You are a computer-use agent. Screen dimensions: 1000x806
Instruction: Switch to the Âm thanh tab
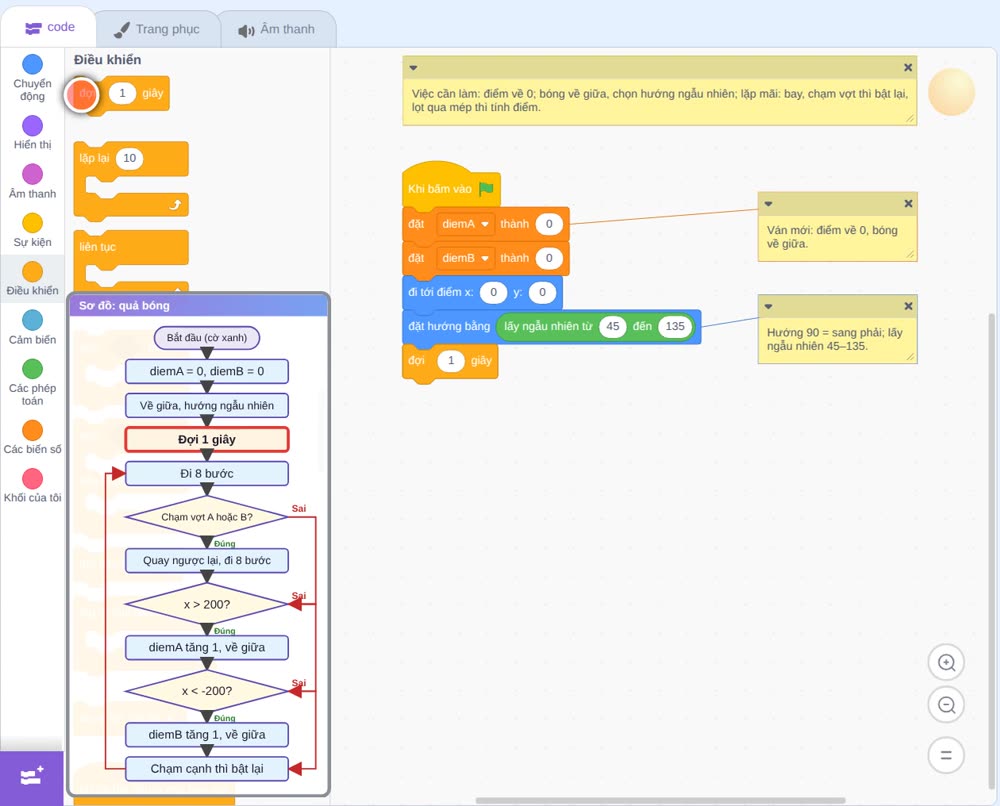pos(277,29)
